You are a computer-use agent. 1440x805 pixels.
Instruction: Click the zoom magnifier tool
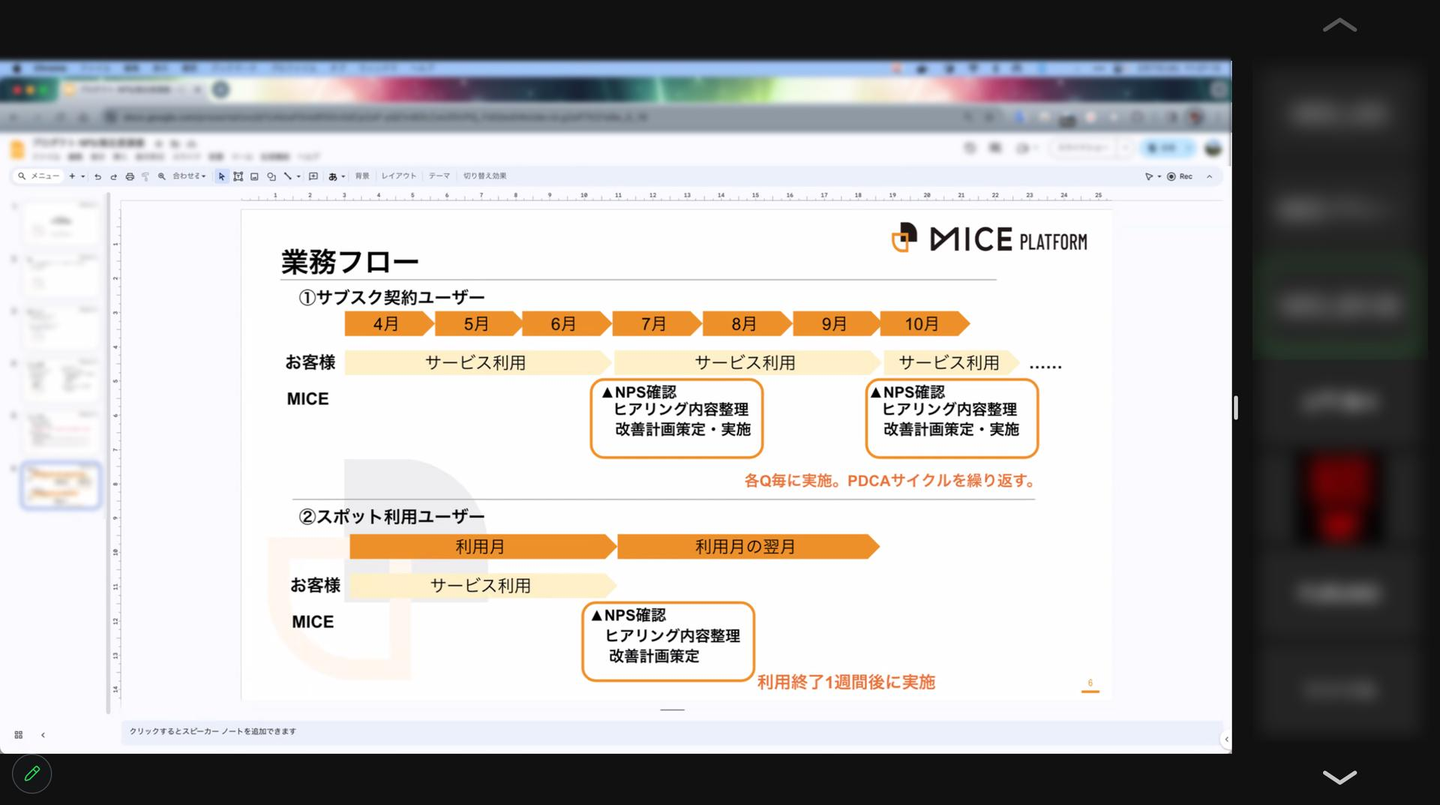pos(161,176)
